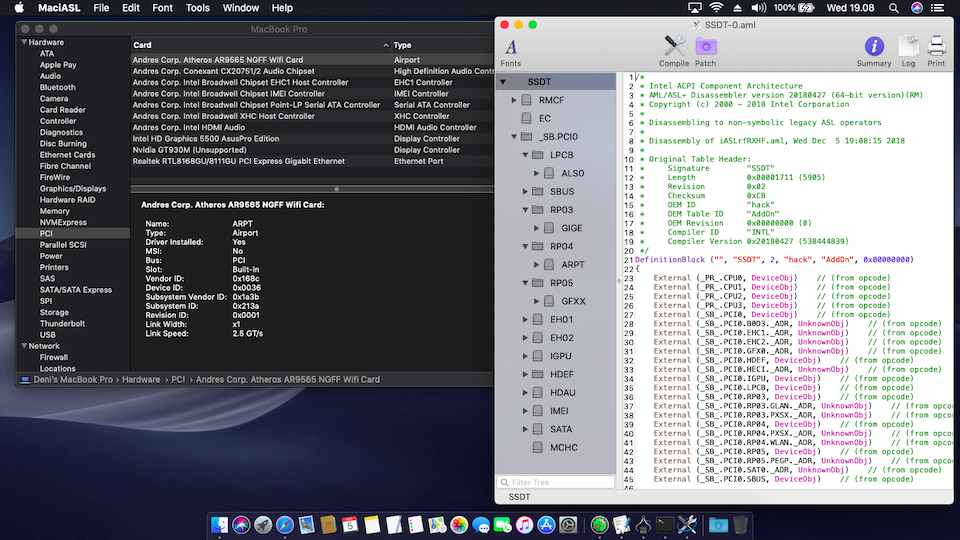The width and height of the screenshot is (960, 540).
Task: Select Graphics/Displays in the sidebar
Action: tap(72, 188)
